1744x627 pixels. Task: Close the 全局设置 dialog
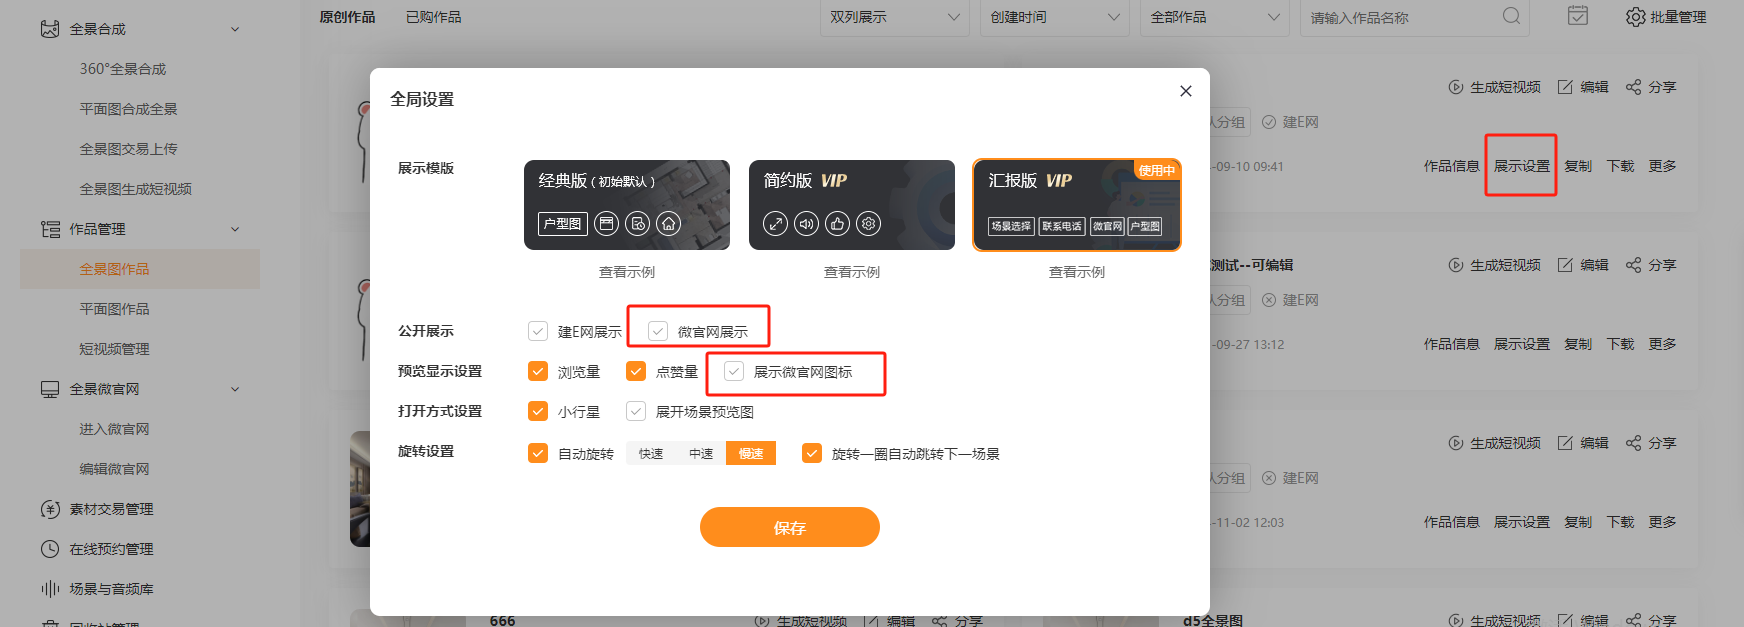click(1185, 91)
